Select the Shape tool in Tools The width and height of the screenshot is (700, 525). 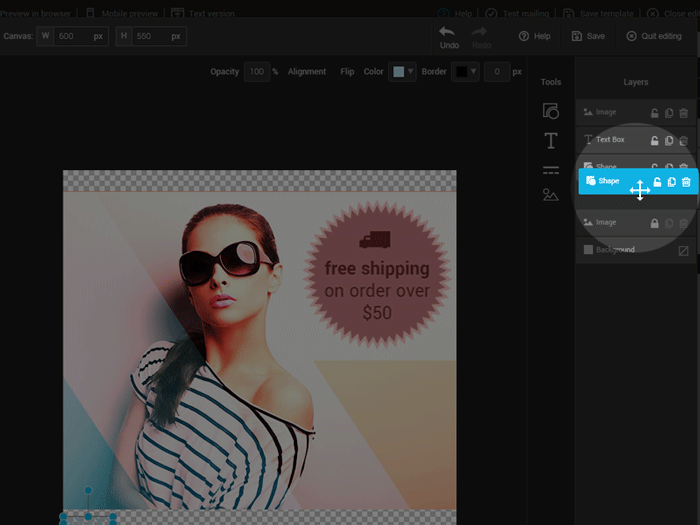(x=550, y=111)
